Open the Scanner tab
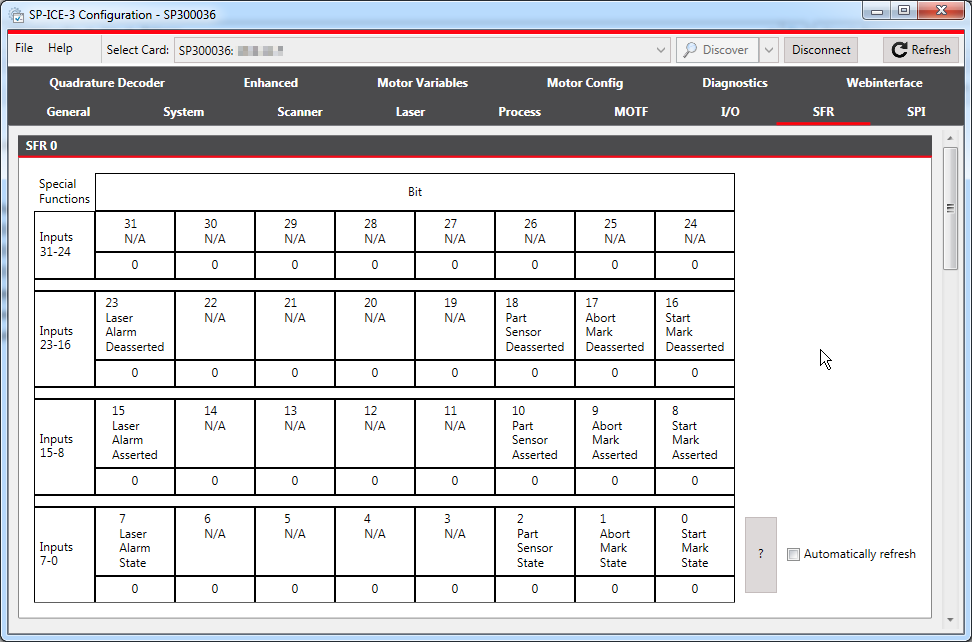 coord(299,112)
